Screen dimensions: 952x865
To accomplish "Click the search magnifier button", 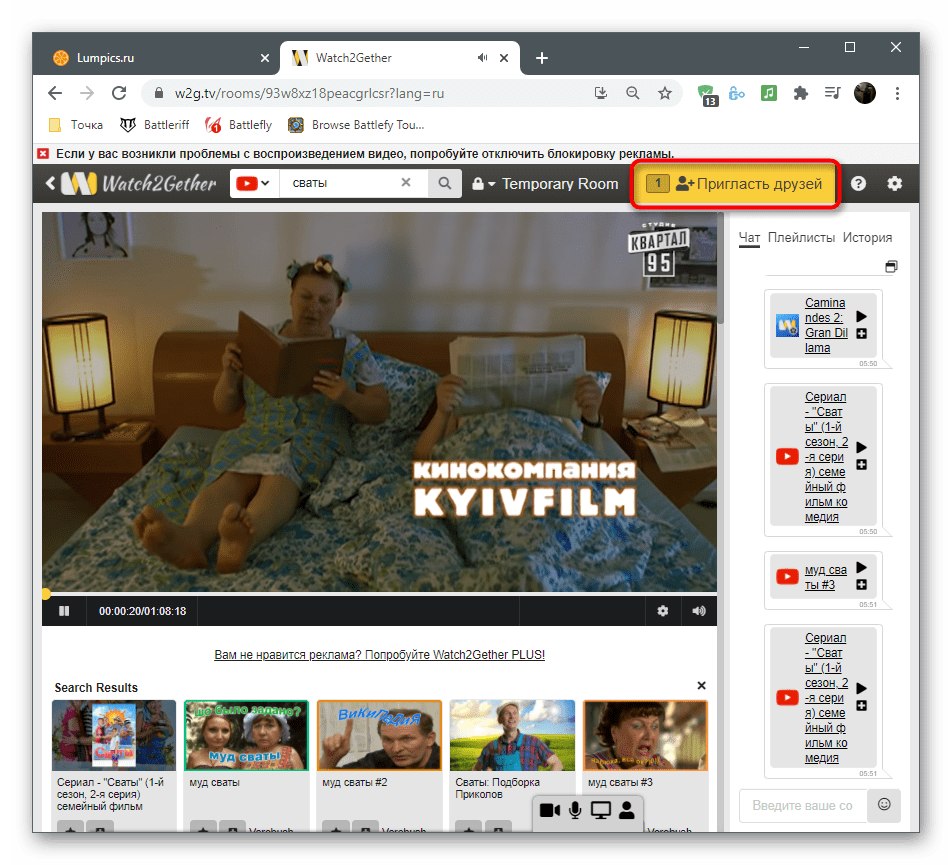I will tap(444, 183).
